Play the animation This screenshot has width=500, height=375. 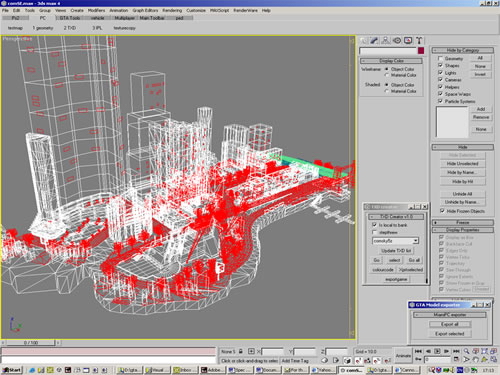(x=437, y=351)
